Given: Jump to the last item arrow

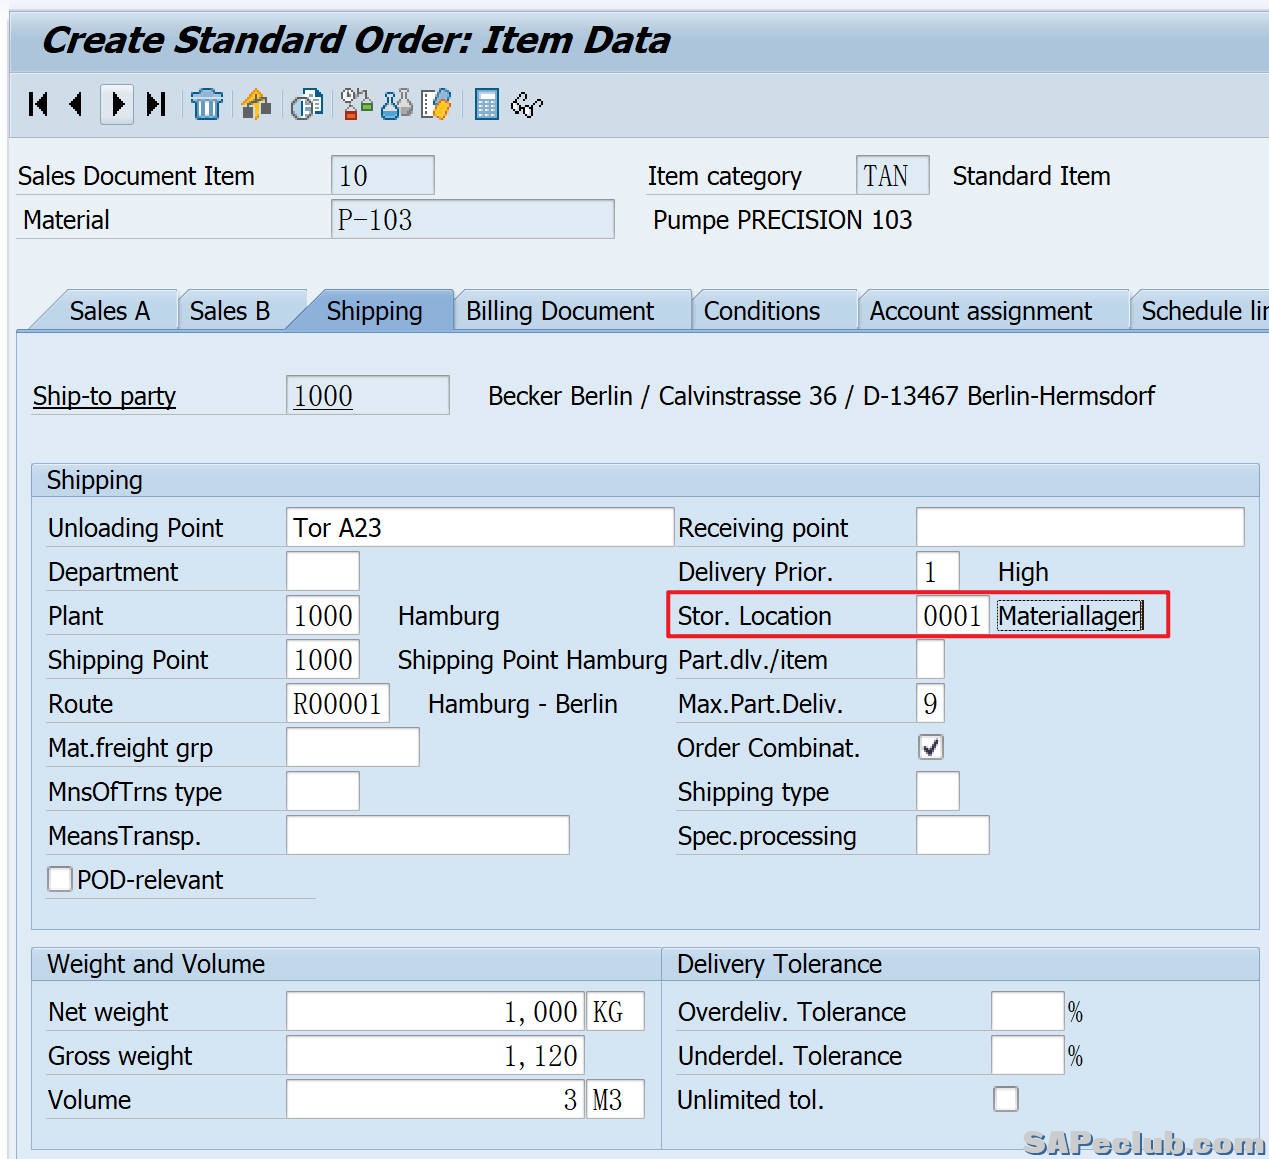Looking at the screenshot, I should click(156, 104).
